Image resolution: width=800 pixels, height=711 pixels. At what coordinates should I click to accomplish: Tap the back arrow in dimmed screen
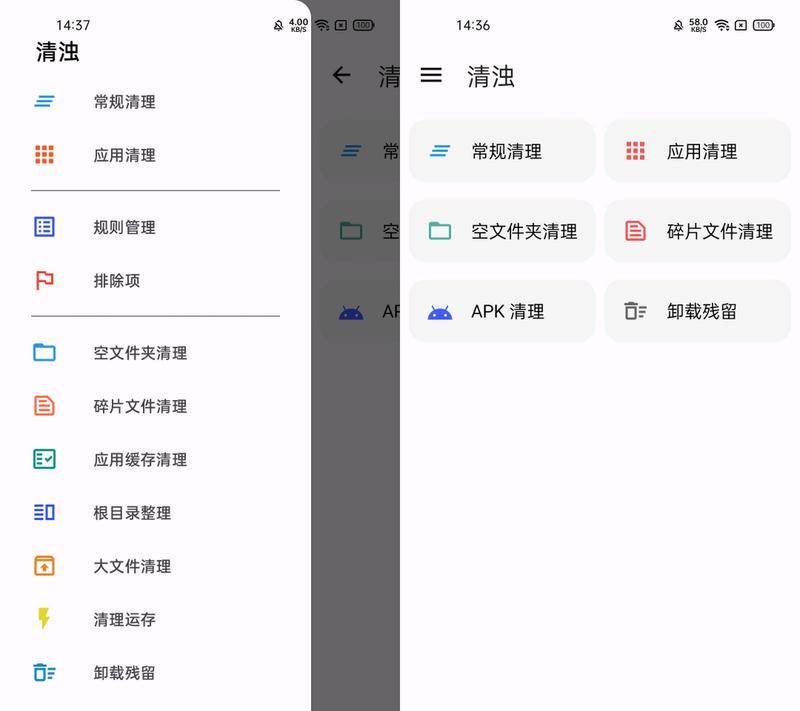click(x=341, y=75)
